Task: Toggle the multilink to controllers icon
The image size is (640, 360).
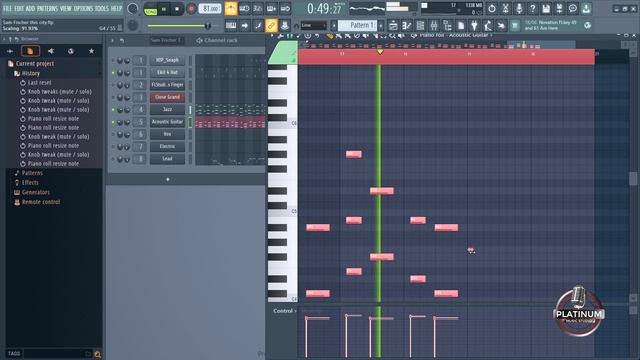Action: [x=271, y=26]
